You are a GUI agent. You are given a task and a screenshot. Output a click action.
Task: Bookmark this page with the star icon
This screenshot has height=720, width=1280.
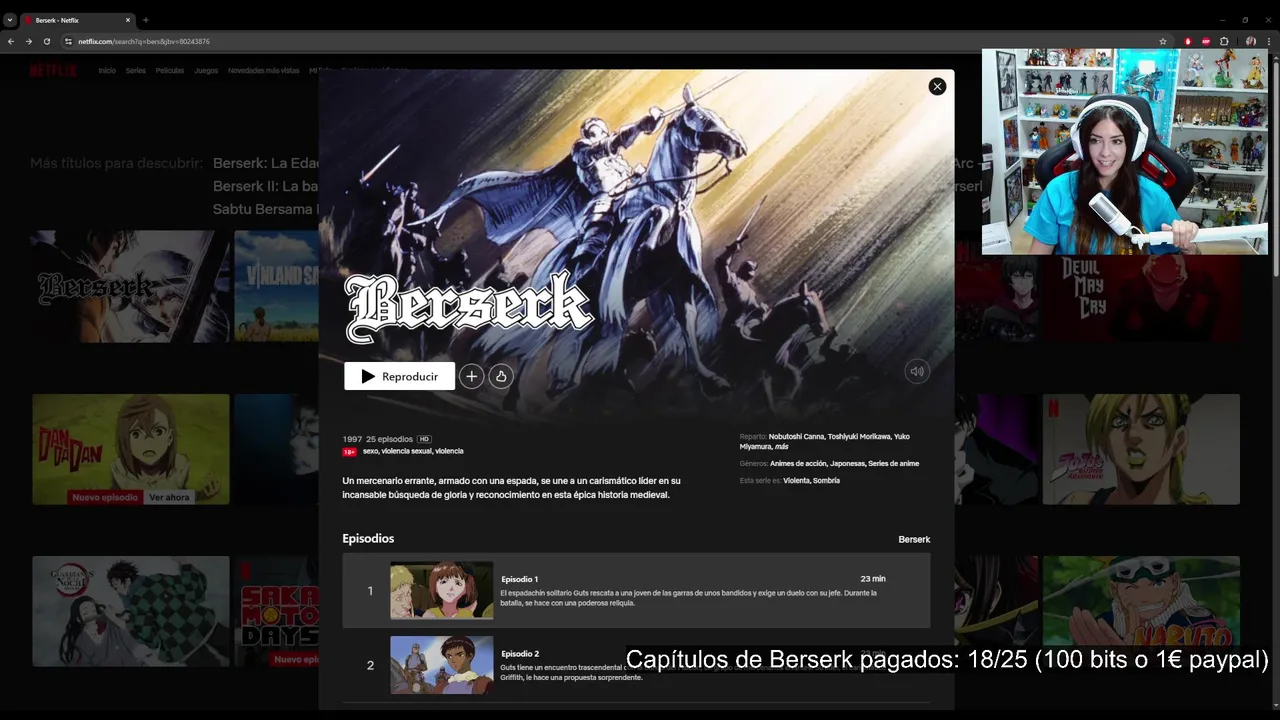point(1162,41)
